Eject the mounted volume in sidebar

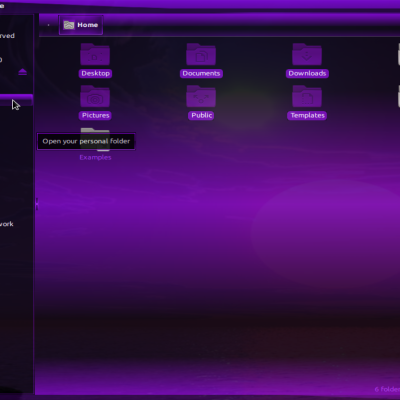coord(22,72)
